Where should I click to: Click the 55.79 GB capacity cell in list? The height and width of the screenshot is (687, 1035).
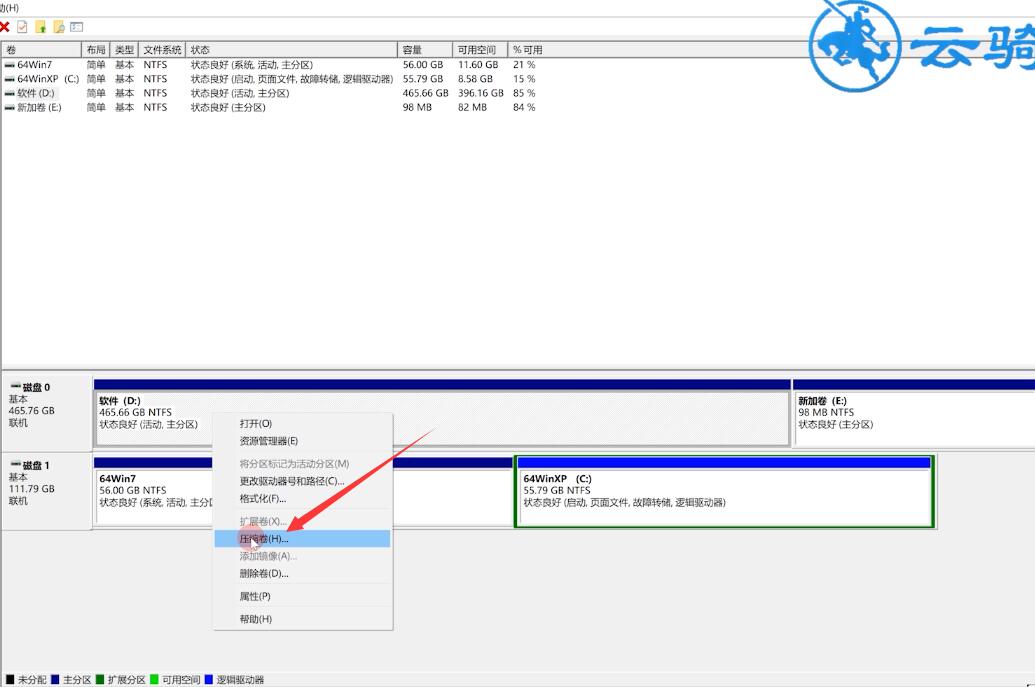[x=423, y=79]
